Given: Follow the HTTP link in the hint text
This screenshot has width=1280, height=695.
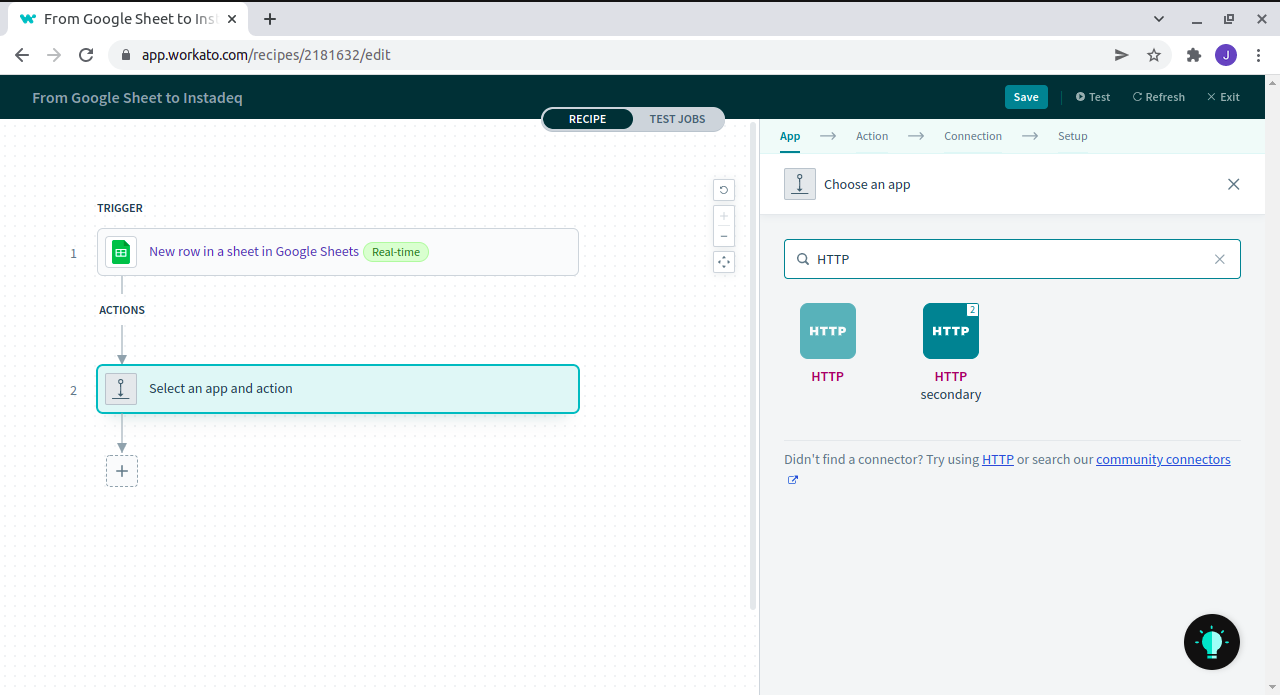Looking at the screenshot, I should tap(998, 460).
